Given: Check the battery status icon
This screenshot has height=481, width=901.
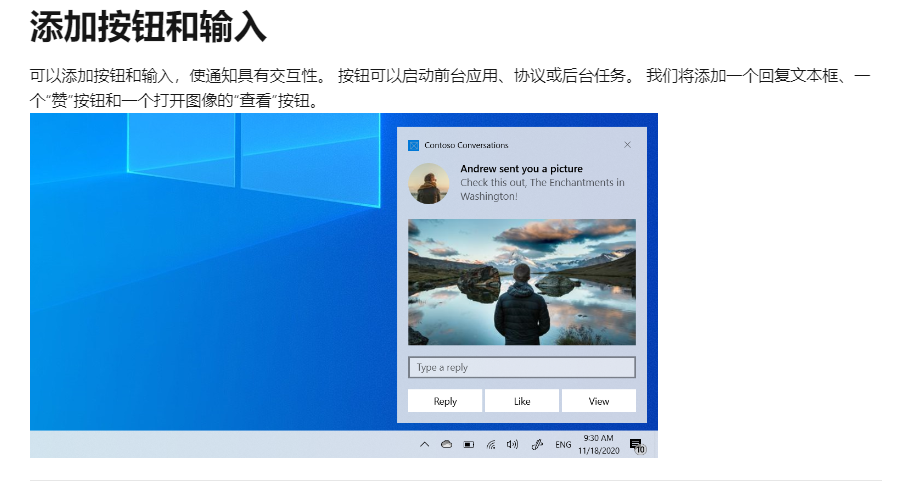Looking at the screenshot, I should point(469,444).
